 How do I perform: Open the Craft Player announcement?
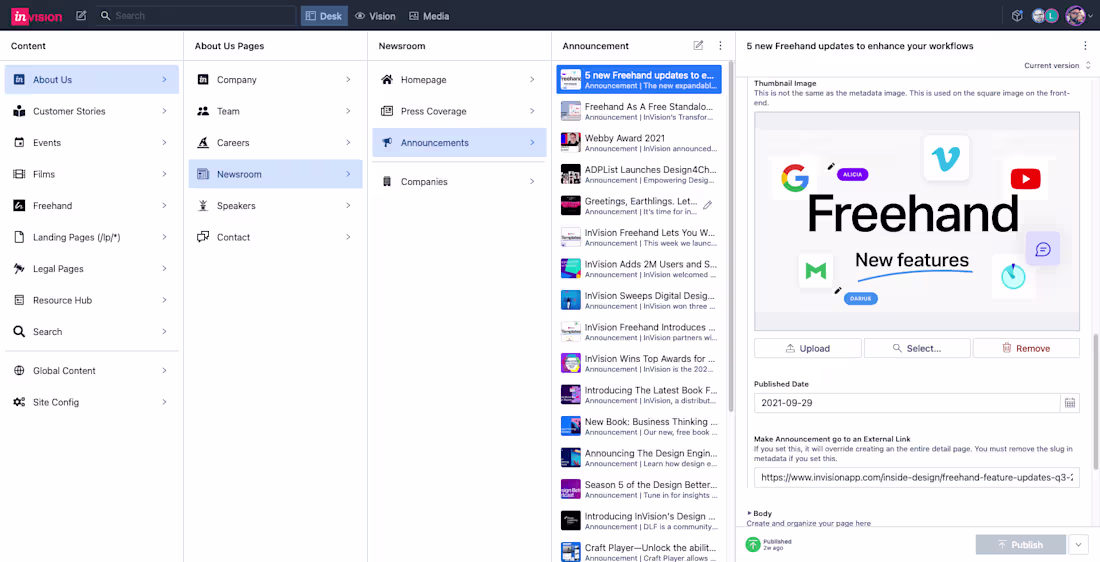tap(640, 551)
